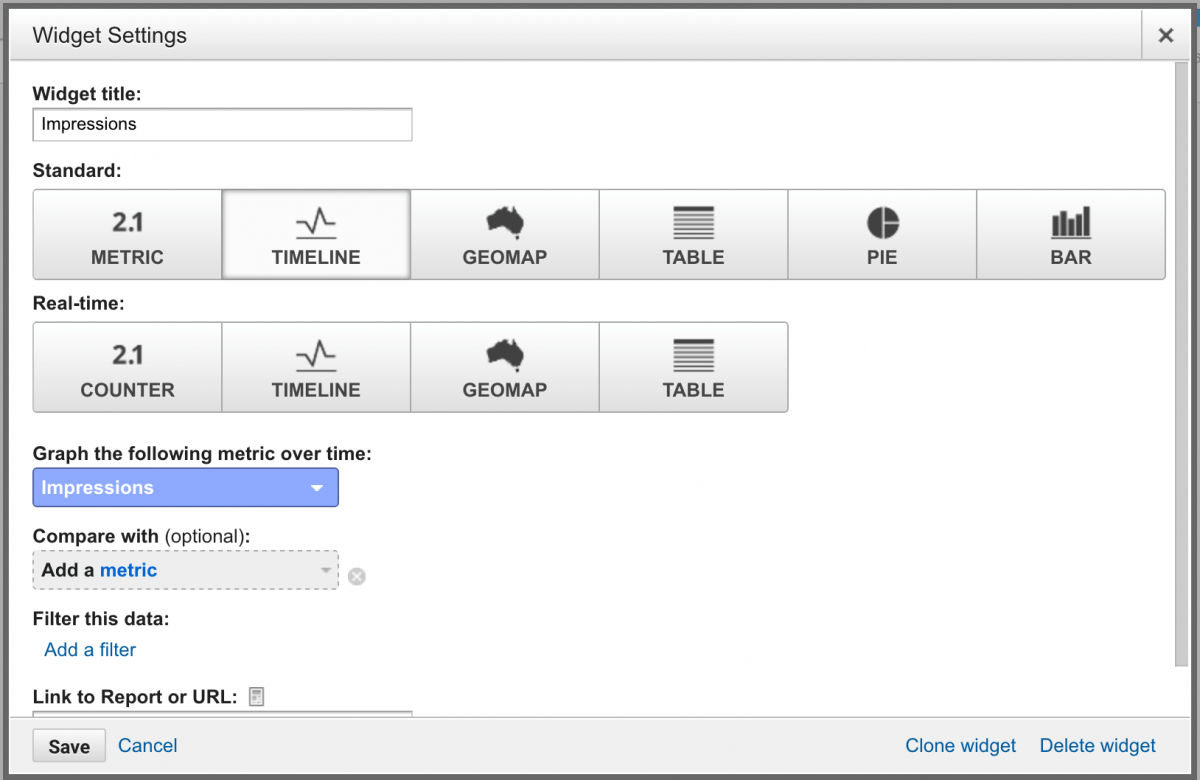Open the Impressions metric dropdown

(x=186, y=488)
